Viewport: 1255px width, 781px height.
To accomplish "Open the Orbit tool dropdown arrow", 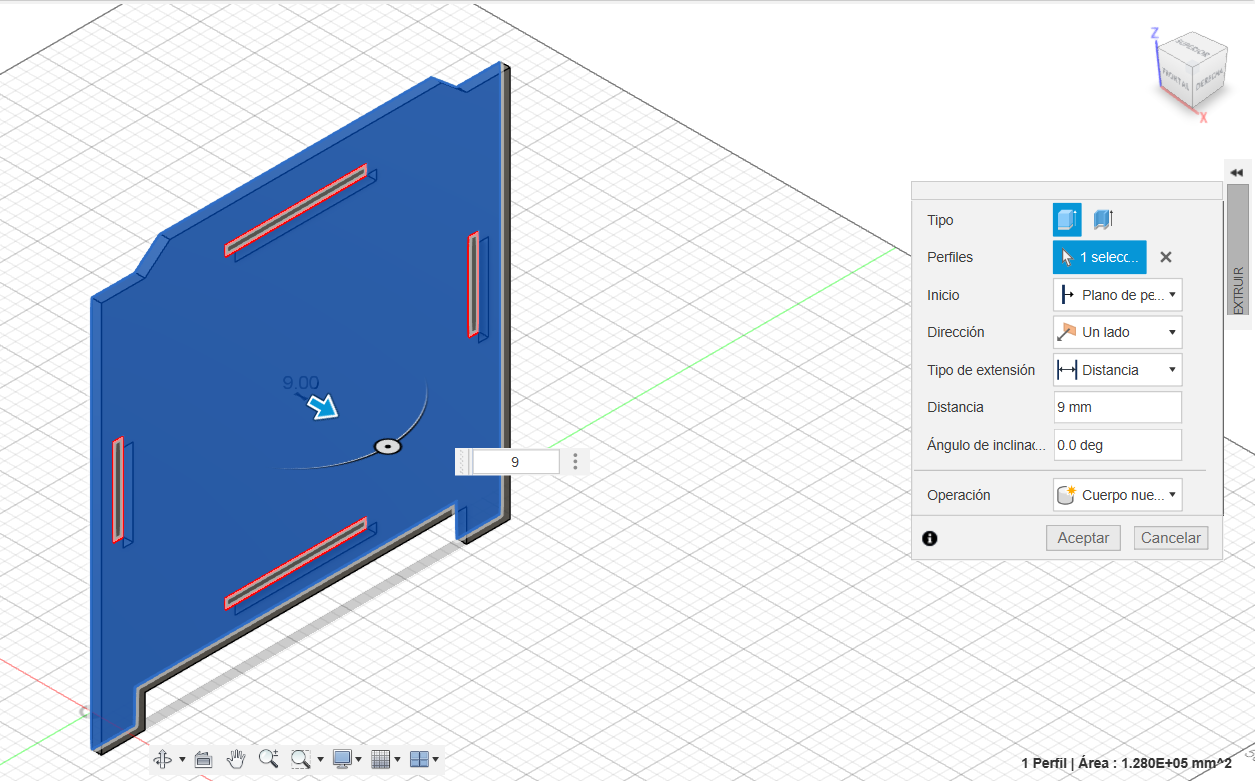I will [182, 760].
